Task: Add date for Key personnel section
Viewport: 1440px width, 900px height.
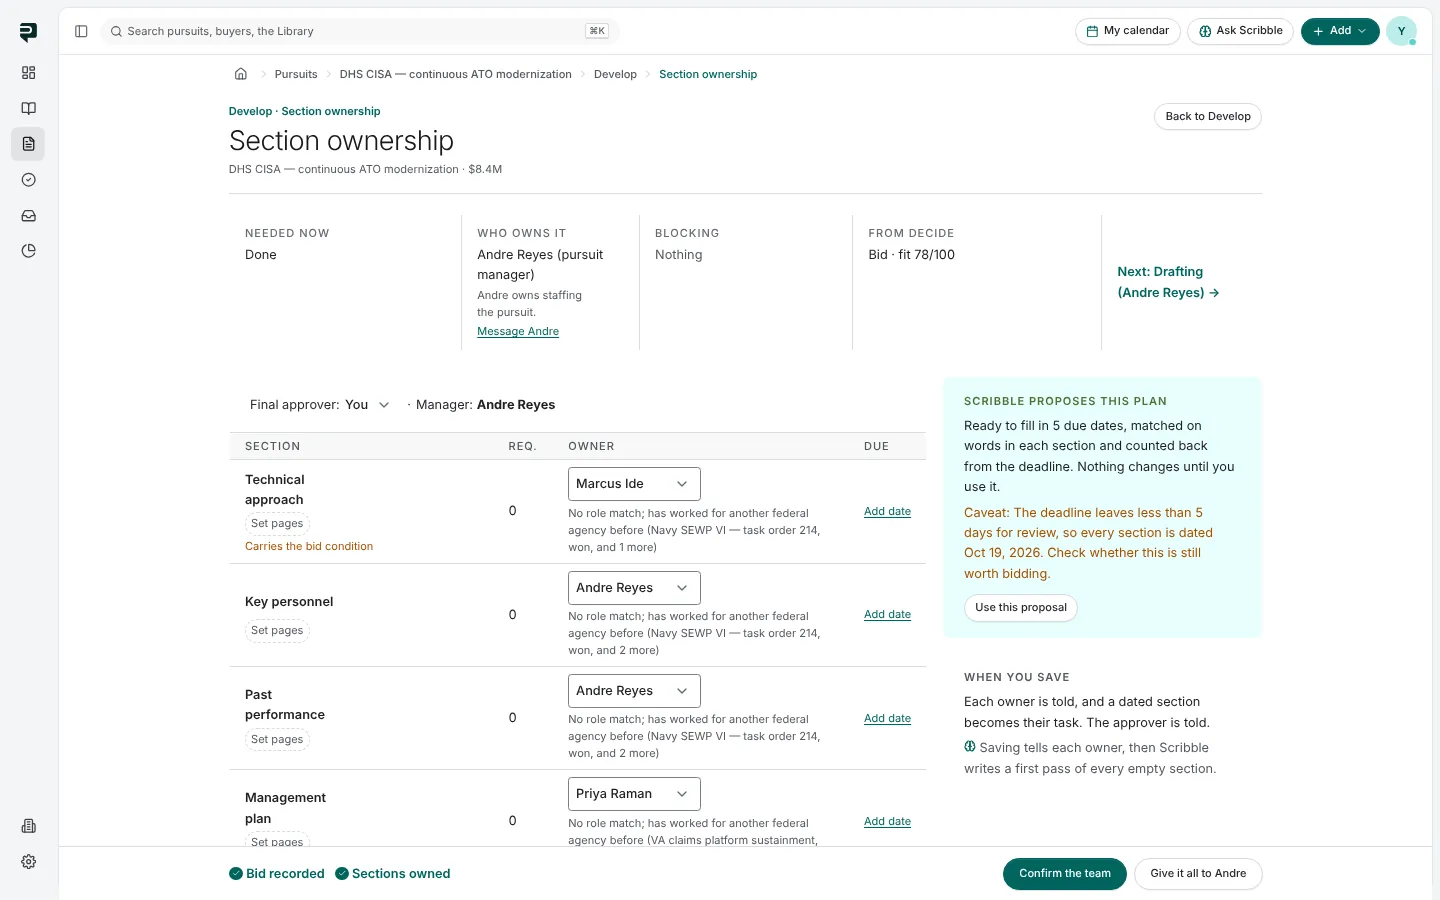Action: (887, 614)
